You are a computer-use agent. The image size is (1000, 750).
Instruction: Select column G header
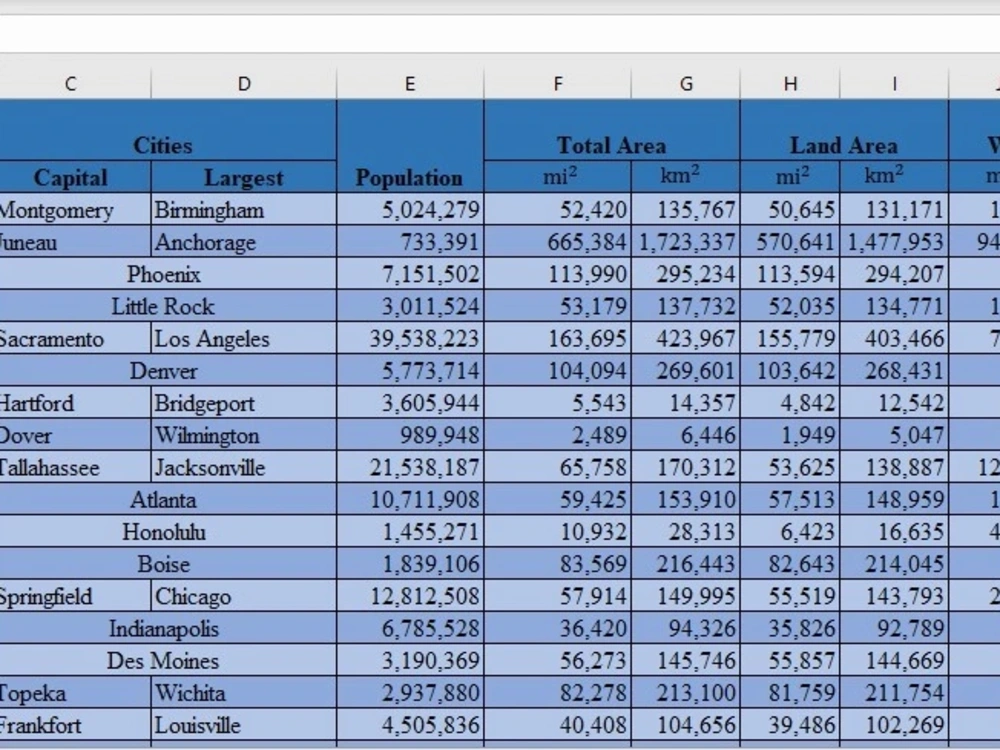point(686,84)
